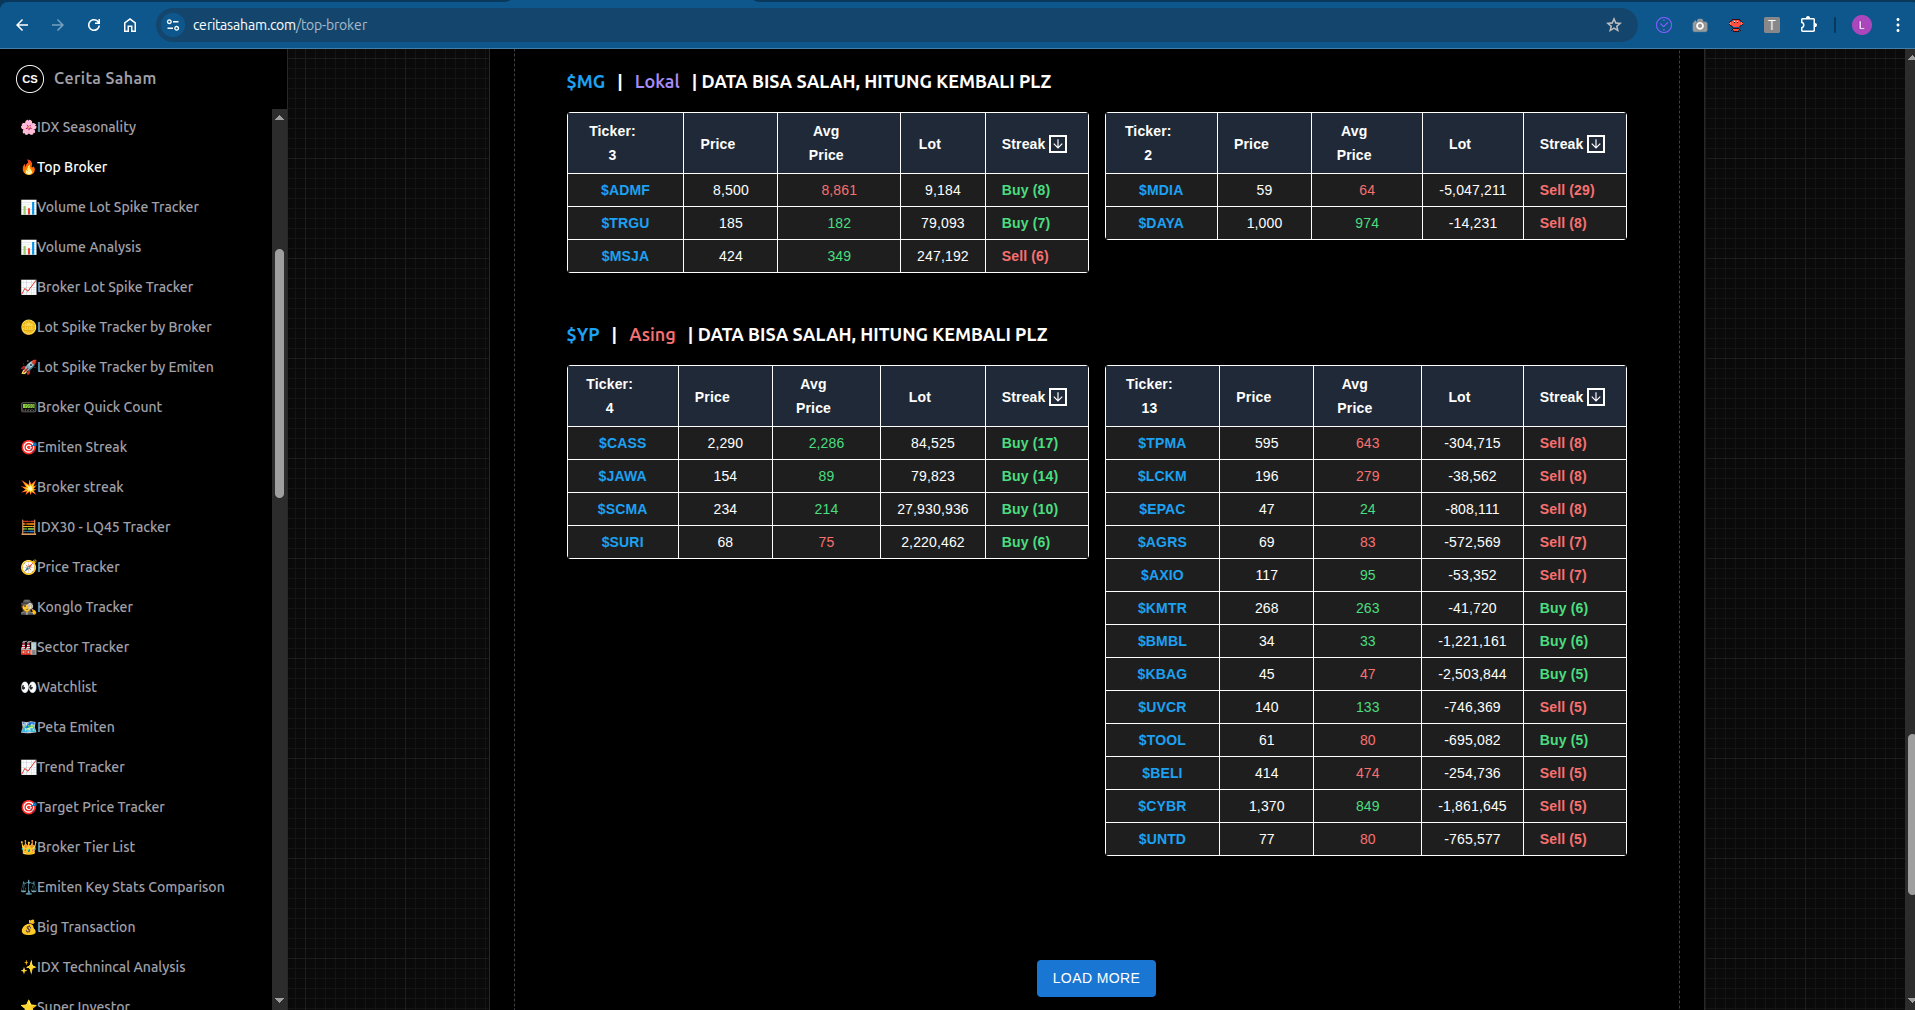Open the $SCMA ticker link
The image size is (1915, 1010).
point(622,509)
